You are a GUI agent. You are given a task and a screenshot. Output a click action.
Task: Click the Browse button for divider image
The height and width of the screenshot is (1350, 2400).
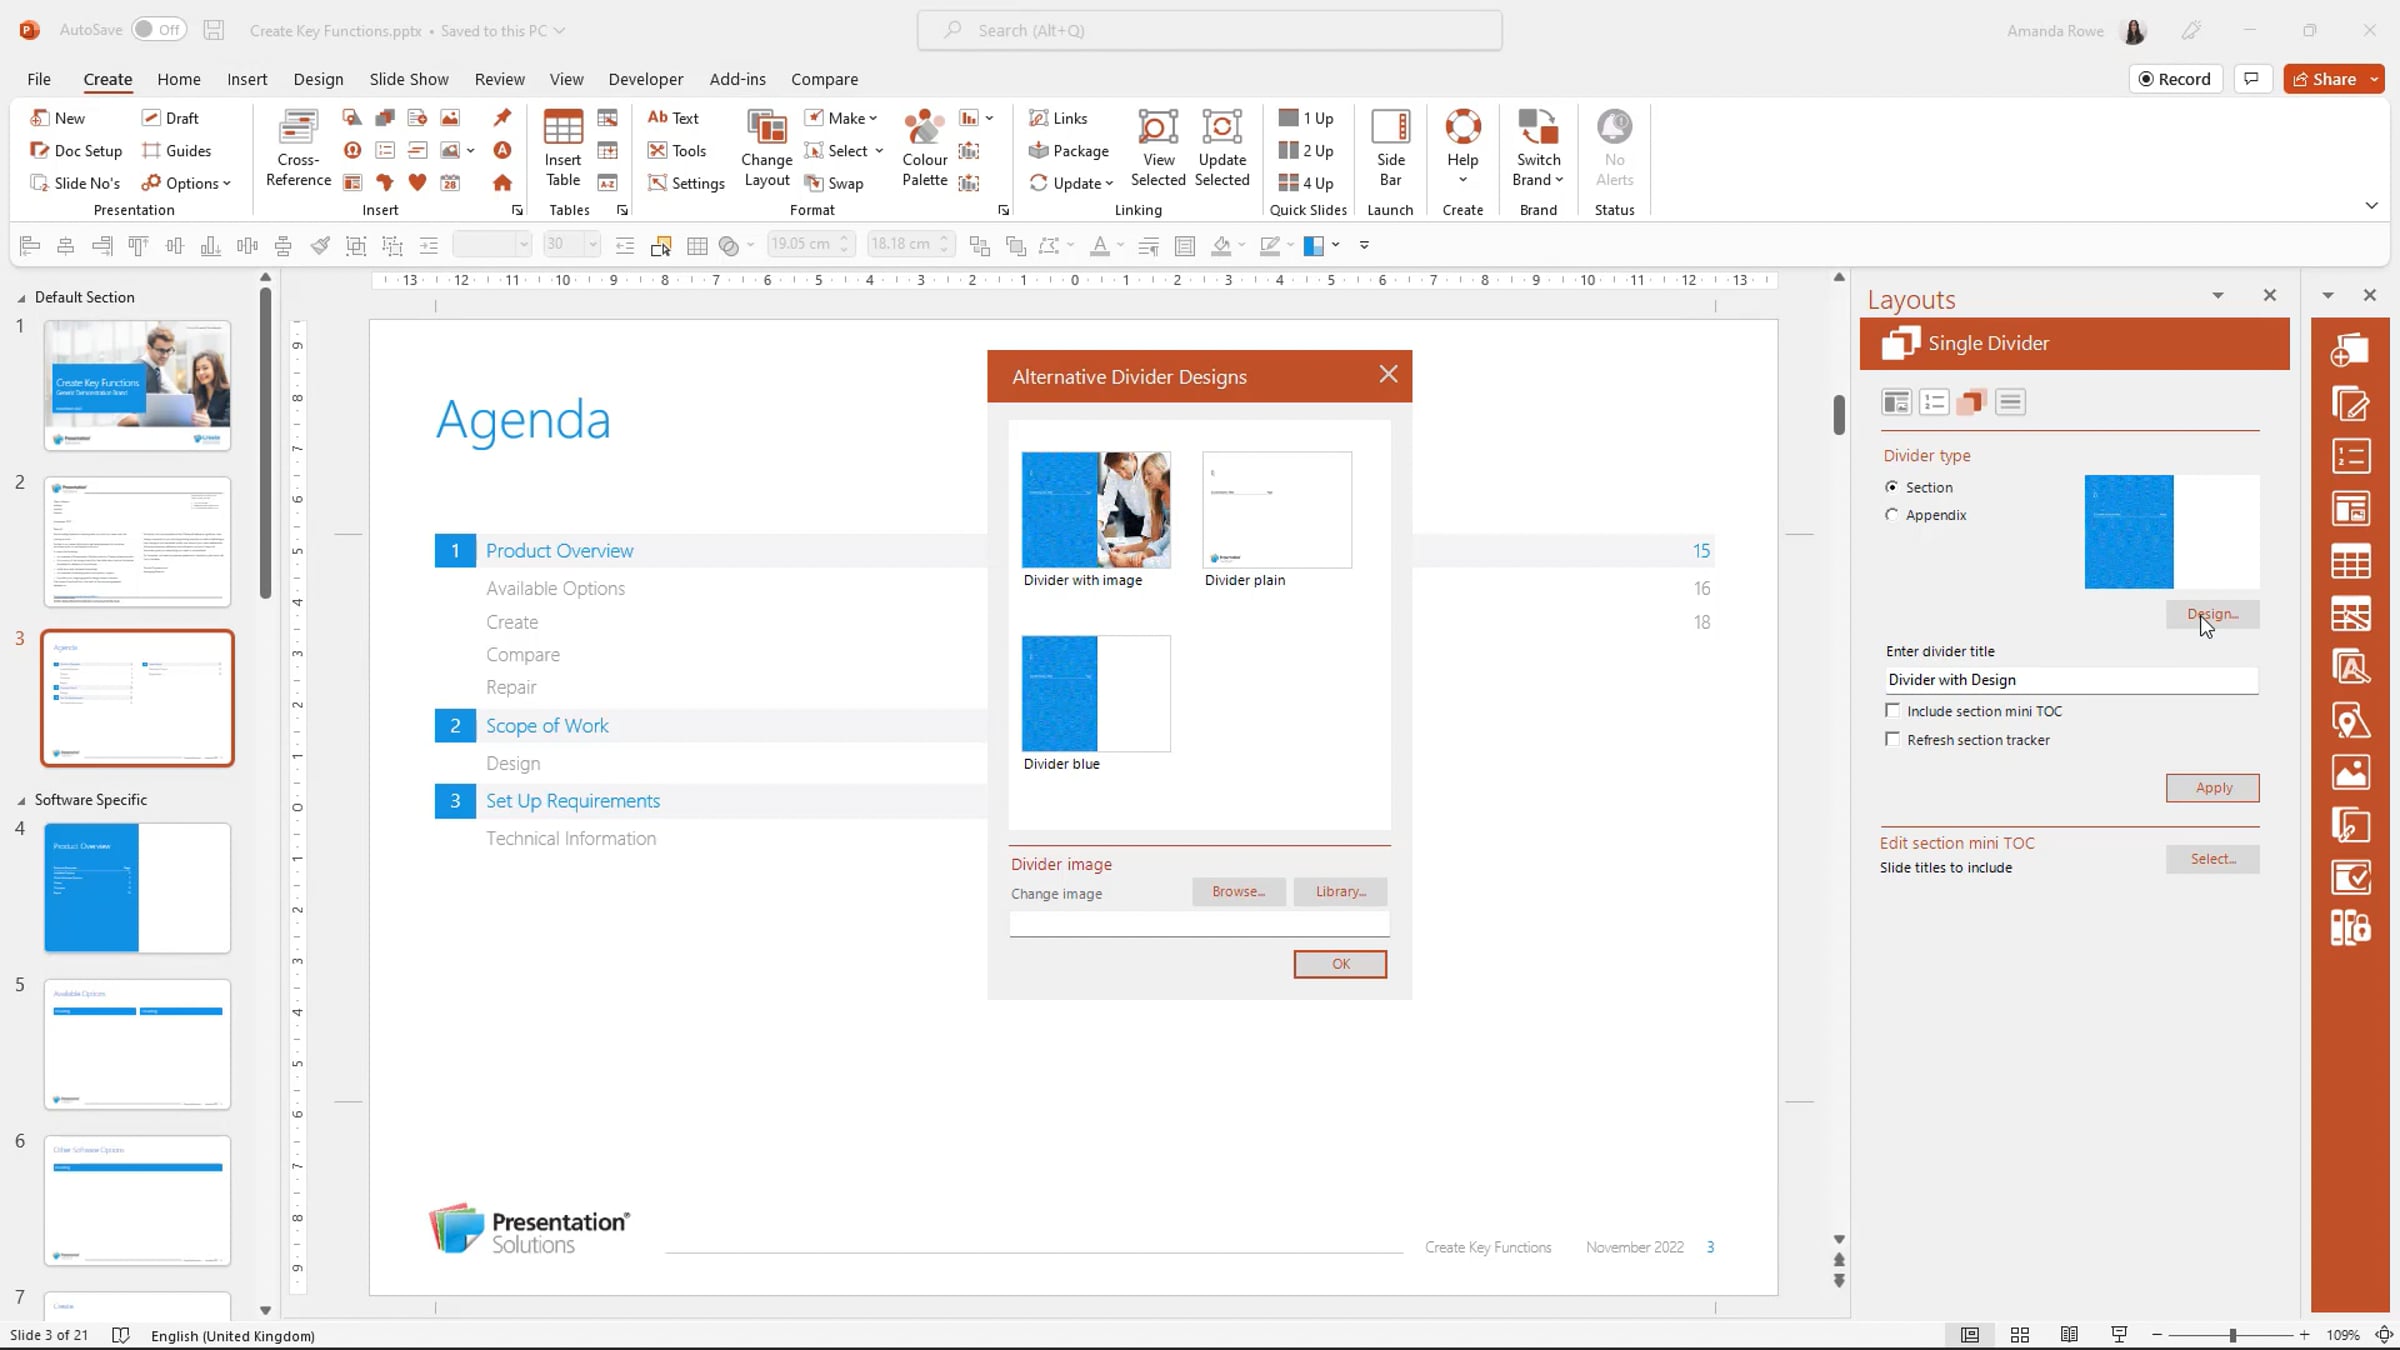tap(1238, 892)
